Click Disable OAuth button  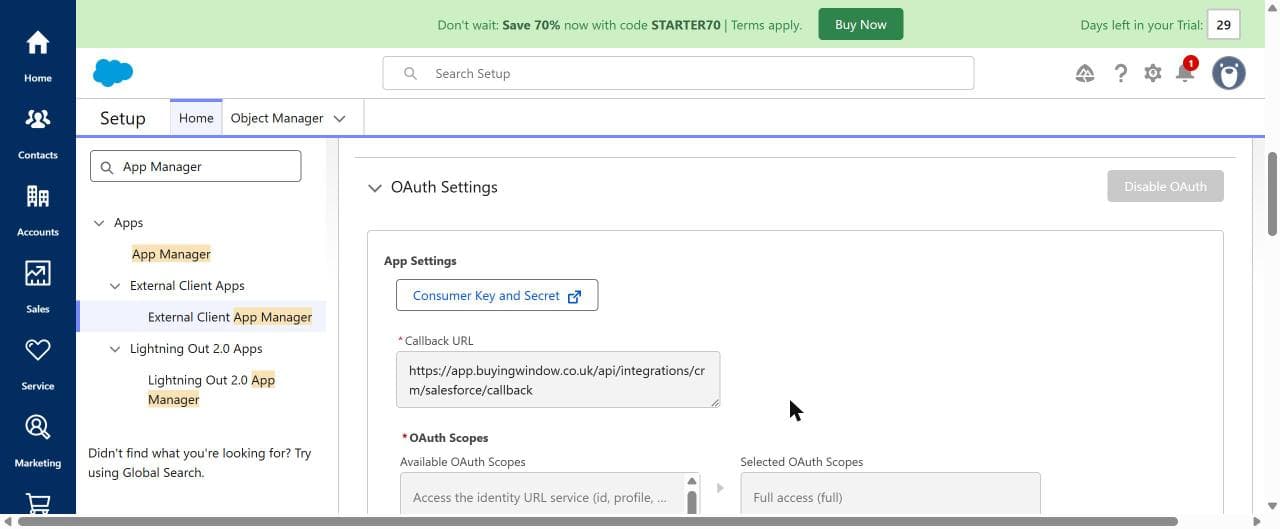pos(1165,186)
